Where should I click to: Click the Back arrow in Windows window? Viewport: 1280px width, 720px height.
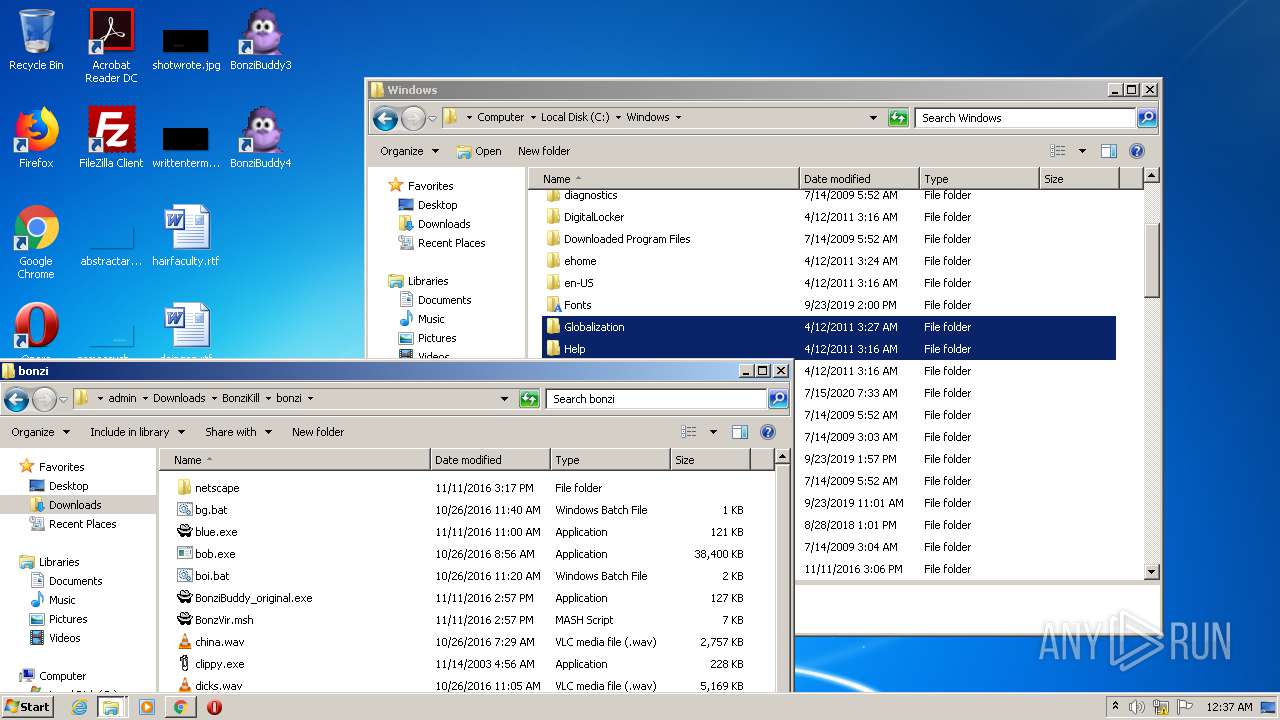pyautogui.click(x=385, y=118)
